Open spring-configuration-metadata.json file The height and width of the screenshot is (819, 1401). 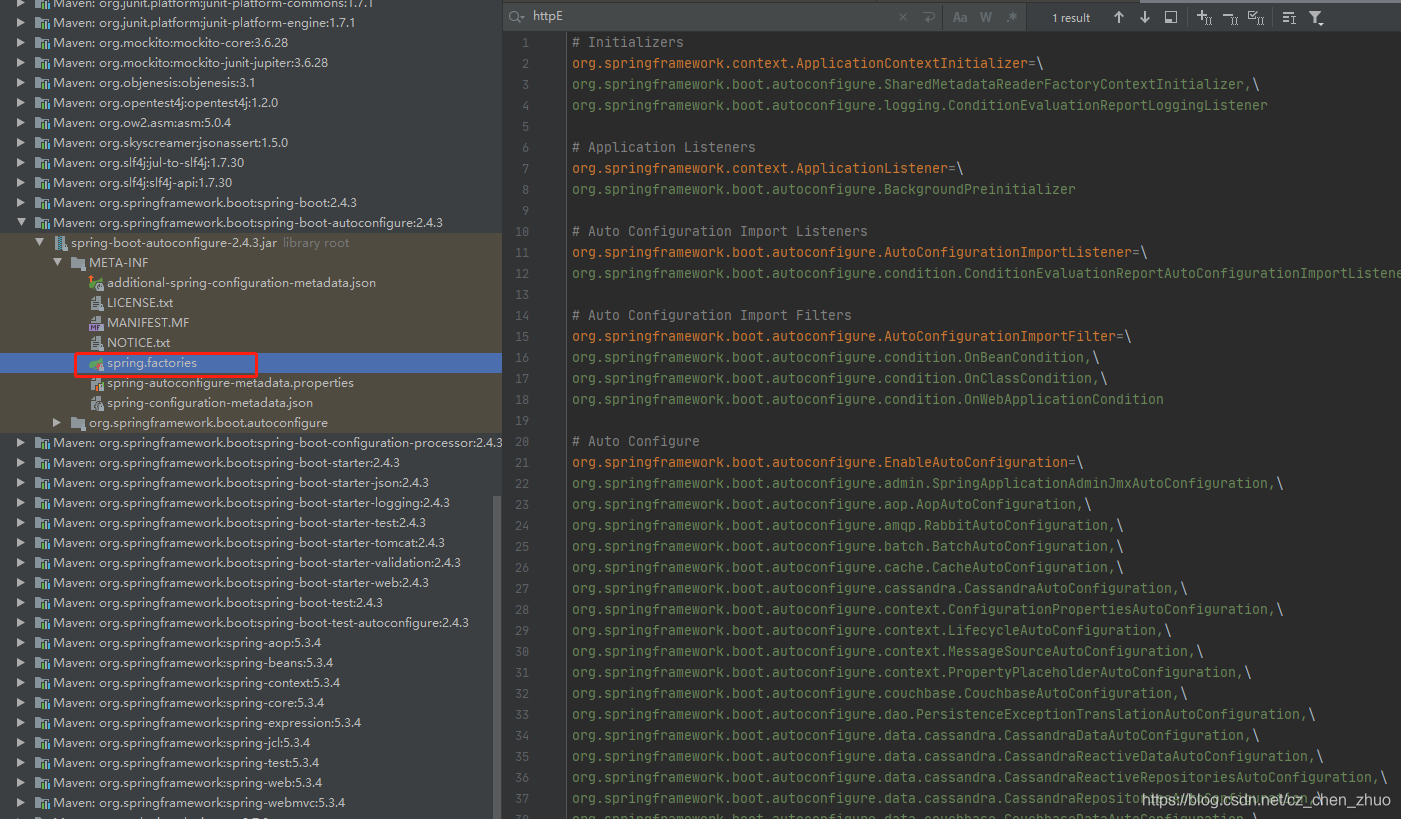point(210,403)
